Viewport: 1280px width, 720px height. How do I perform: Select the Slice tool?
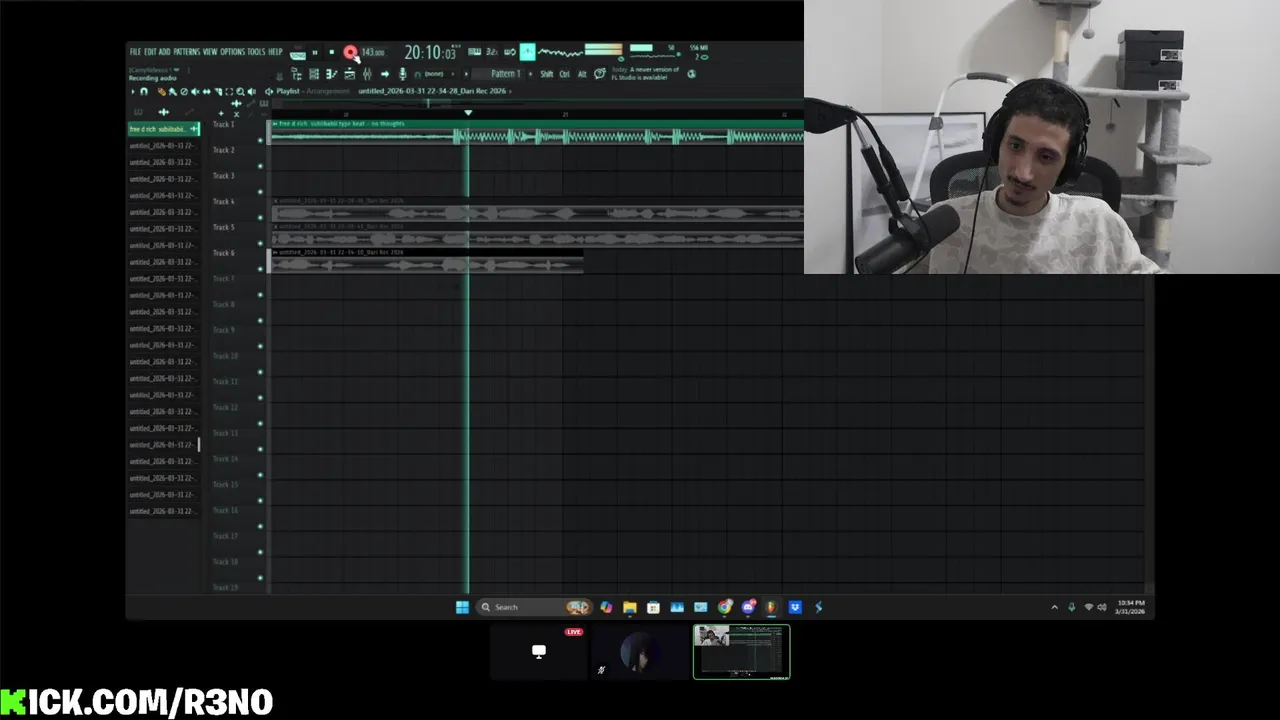(218, 92)
